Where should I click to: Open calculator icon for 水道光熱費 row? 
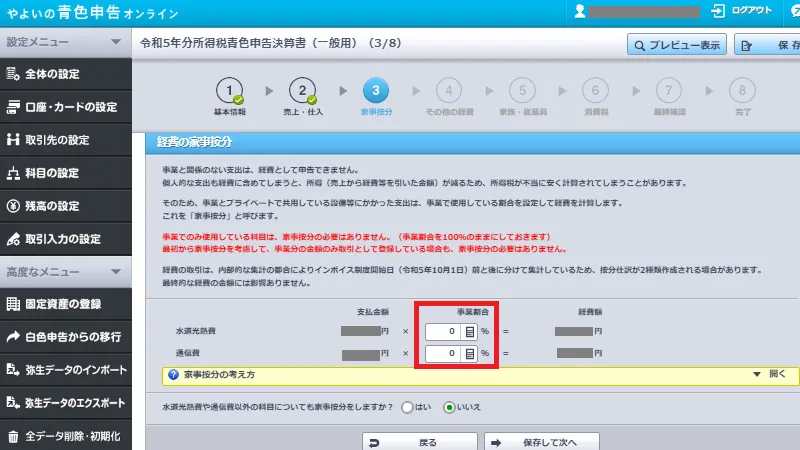pyautogui.click(x=469, y=332)
